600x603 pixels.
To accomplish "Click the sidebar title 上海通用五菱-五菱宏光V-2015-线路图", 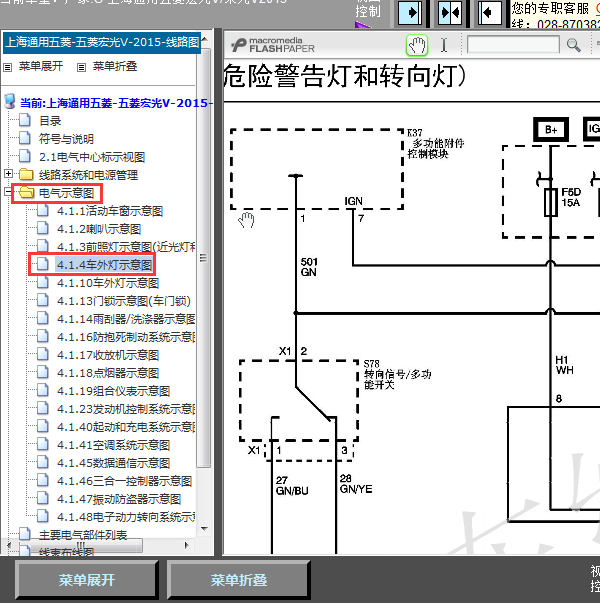I will click(102, 42).
